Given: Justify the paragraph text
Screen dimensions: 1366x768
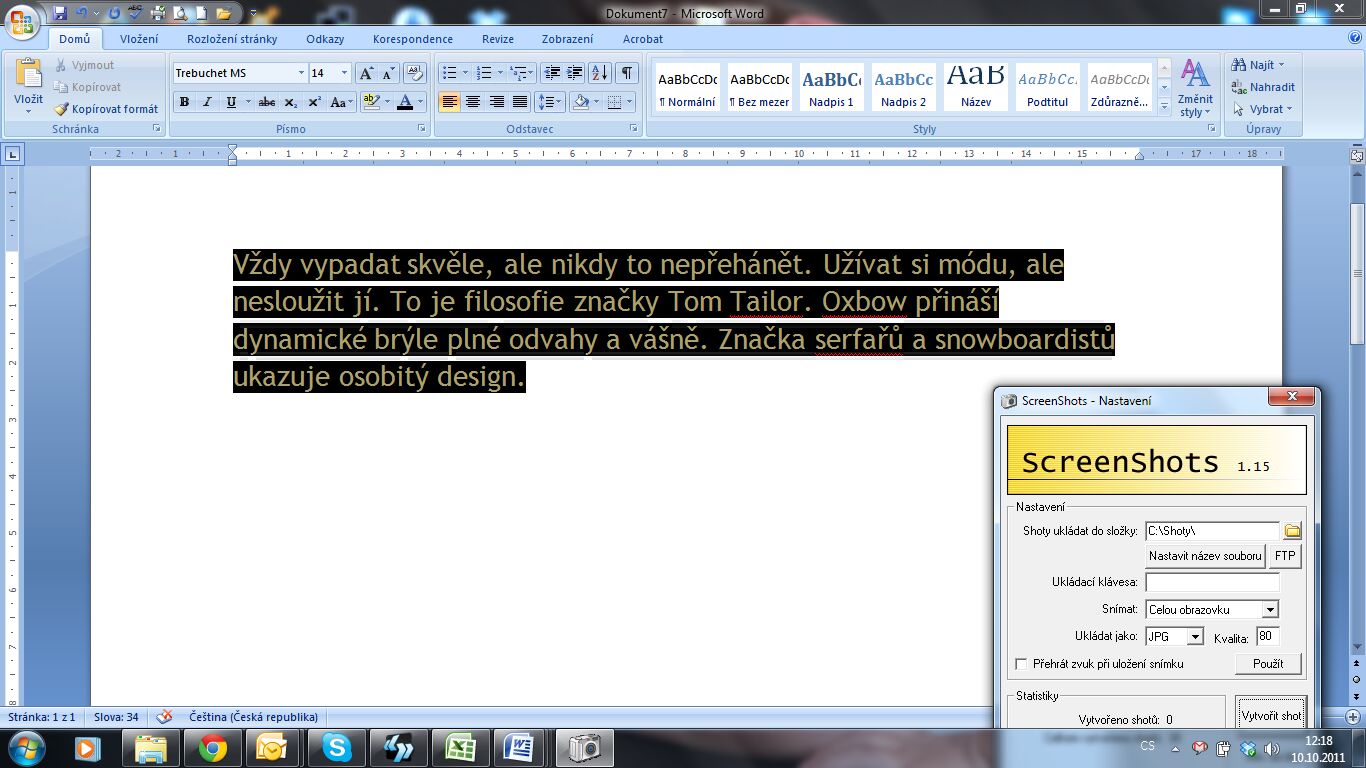Looking at the screenshot, I should [520, 102].
